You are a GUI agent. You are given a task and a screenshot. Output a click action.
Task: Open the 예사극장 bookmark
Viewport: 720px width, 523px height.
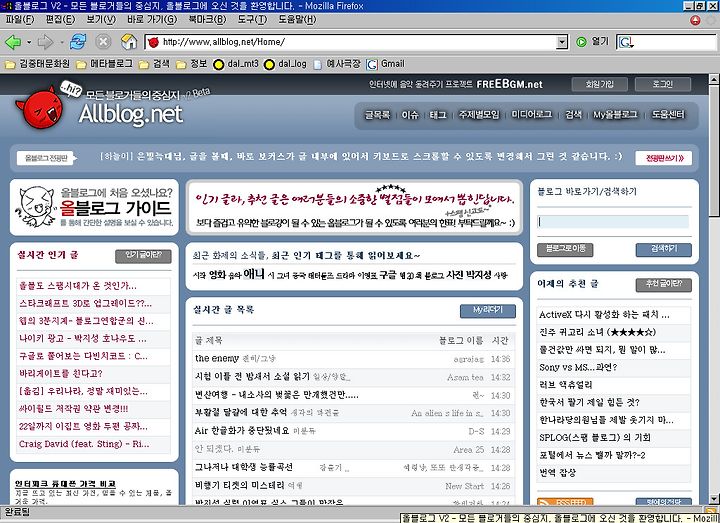pos(337,64)
